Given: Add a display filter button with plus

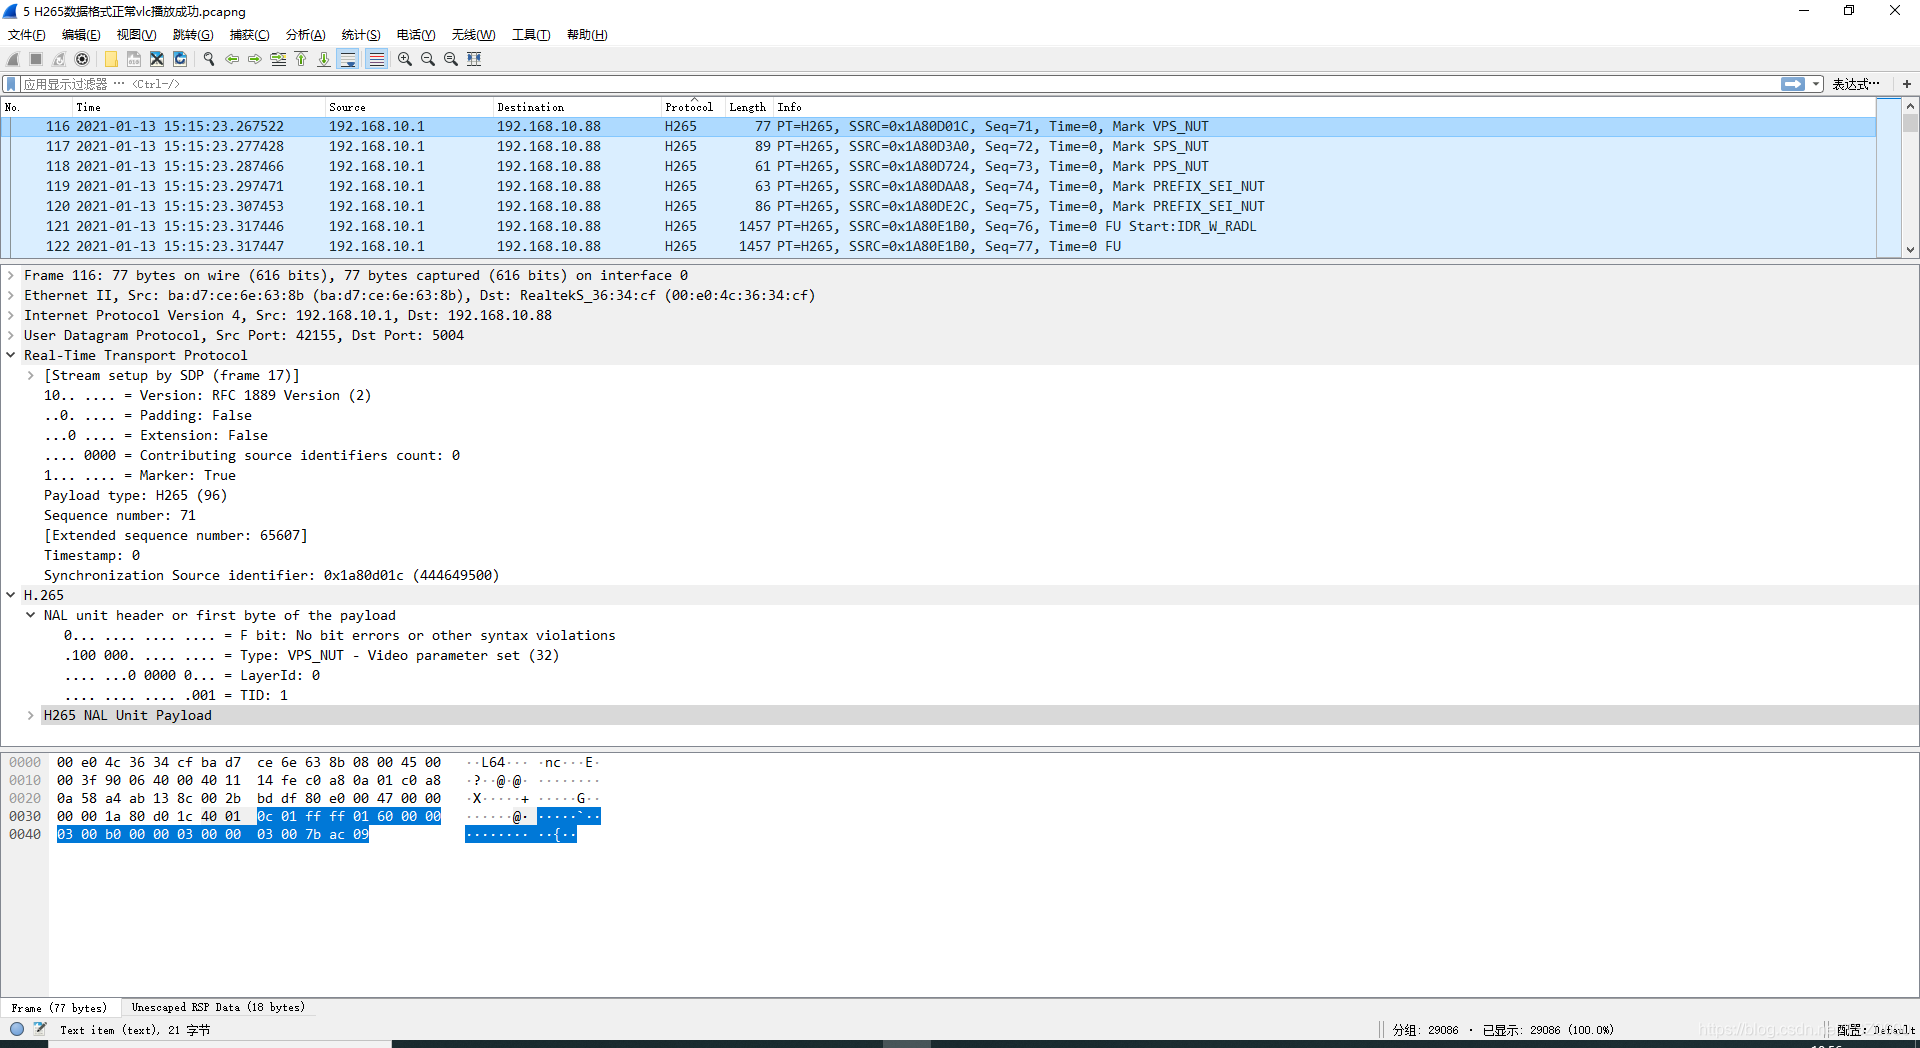Looking at the screenshot, I should tap(1907, 84).
